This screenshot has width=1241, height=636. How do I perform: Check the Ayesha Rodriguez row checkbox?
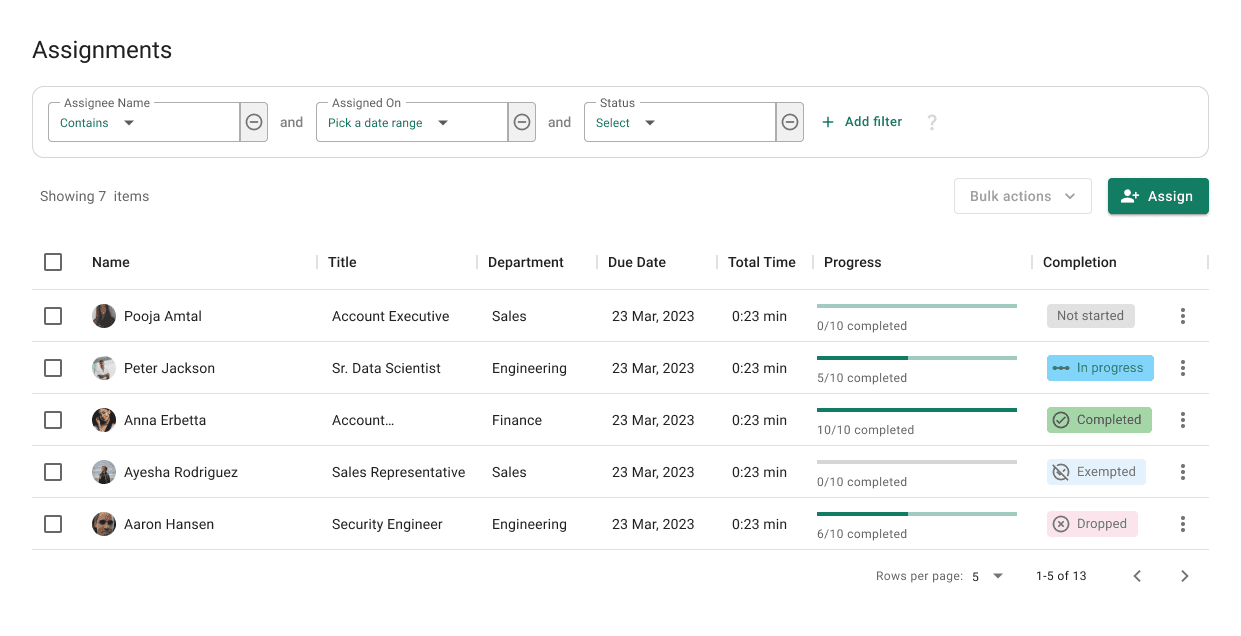[x=53, y=472]
